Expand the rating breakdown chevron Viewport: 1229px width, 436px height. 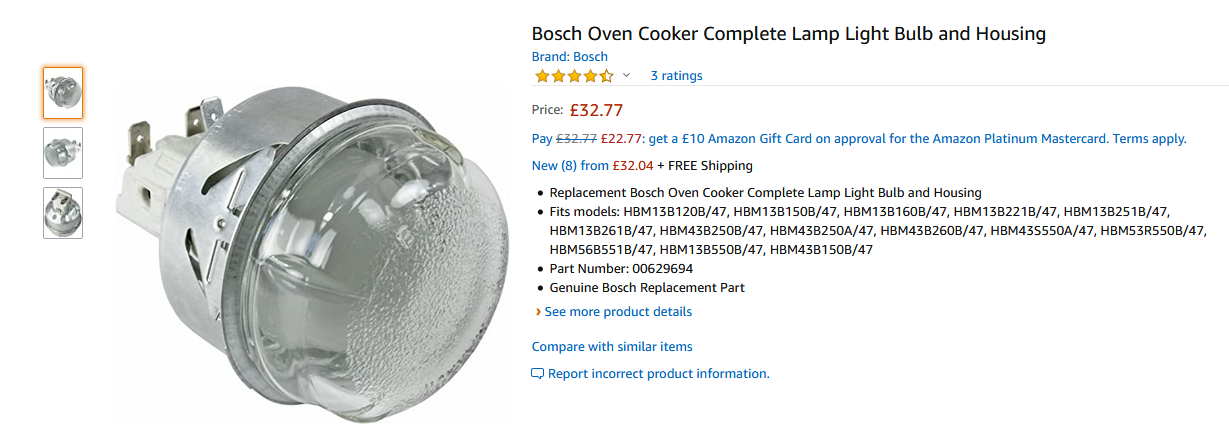(627, 76)
